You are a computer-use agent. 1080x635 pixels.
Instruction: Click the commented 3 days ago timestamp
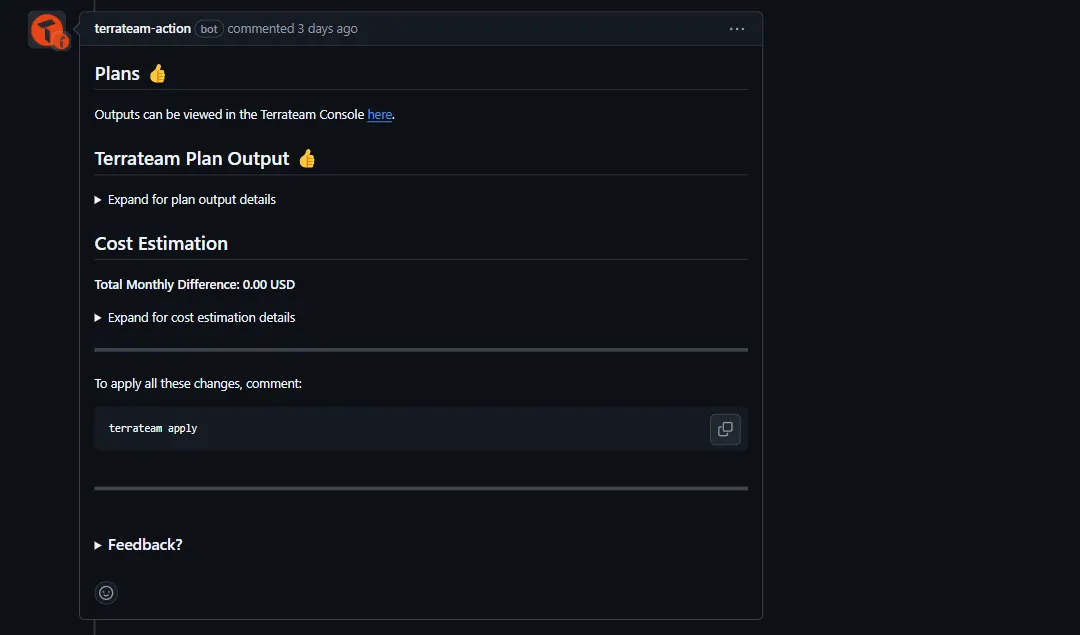[293, 29]
